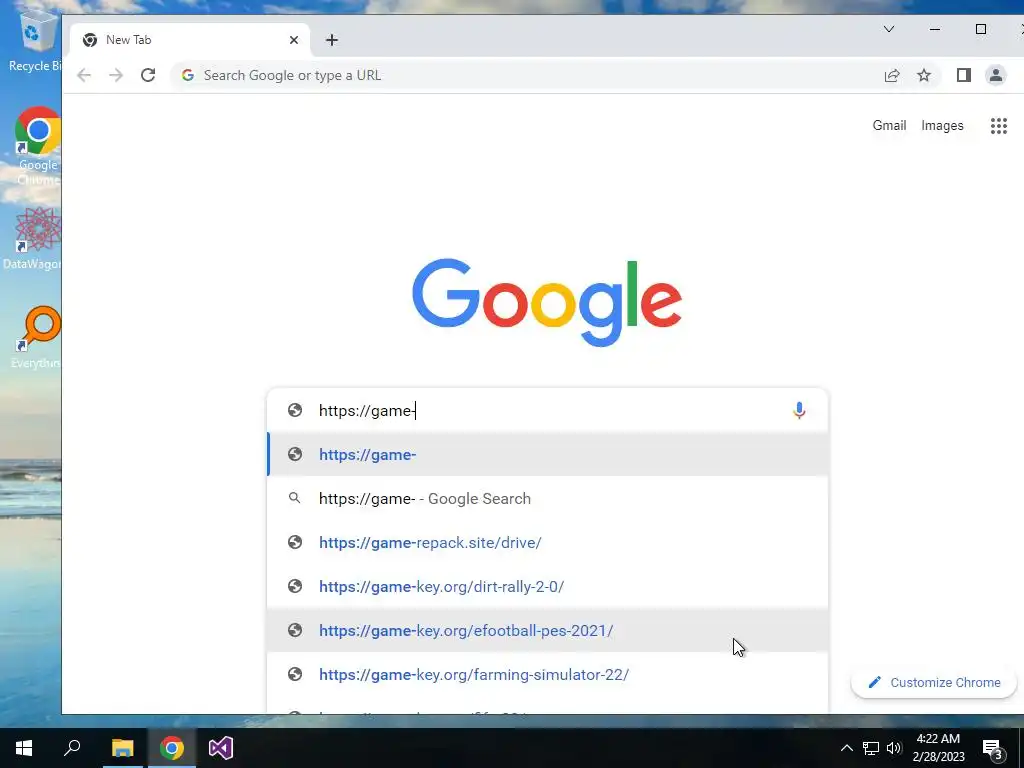Image resolution: width=1024 pixels, height=768 pixels.
Task: Click Customize Chrome button
Action: (x=934, y=682)
